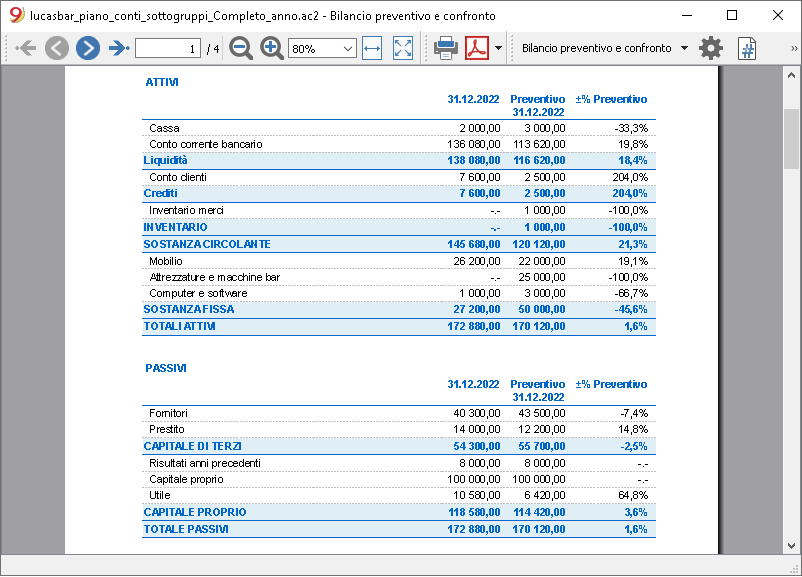Maximize the report window

pos(732,15)
